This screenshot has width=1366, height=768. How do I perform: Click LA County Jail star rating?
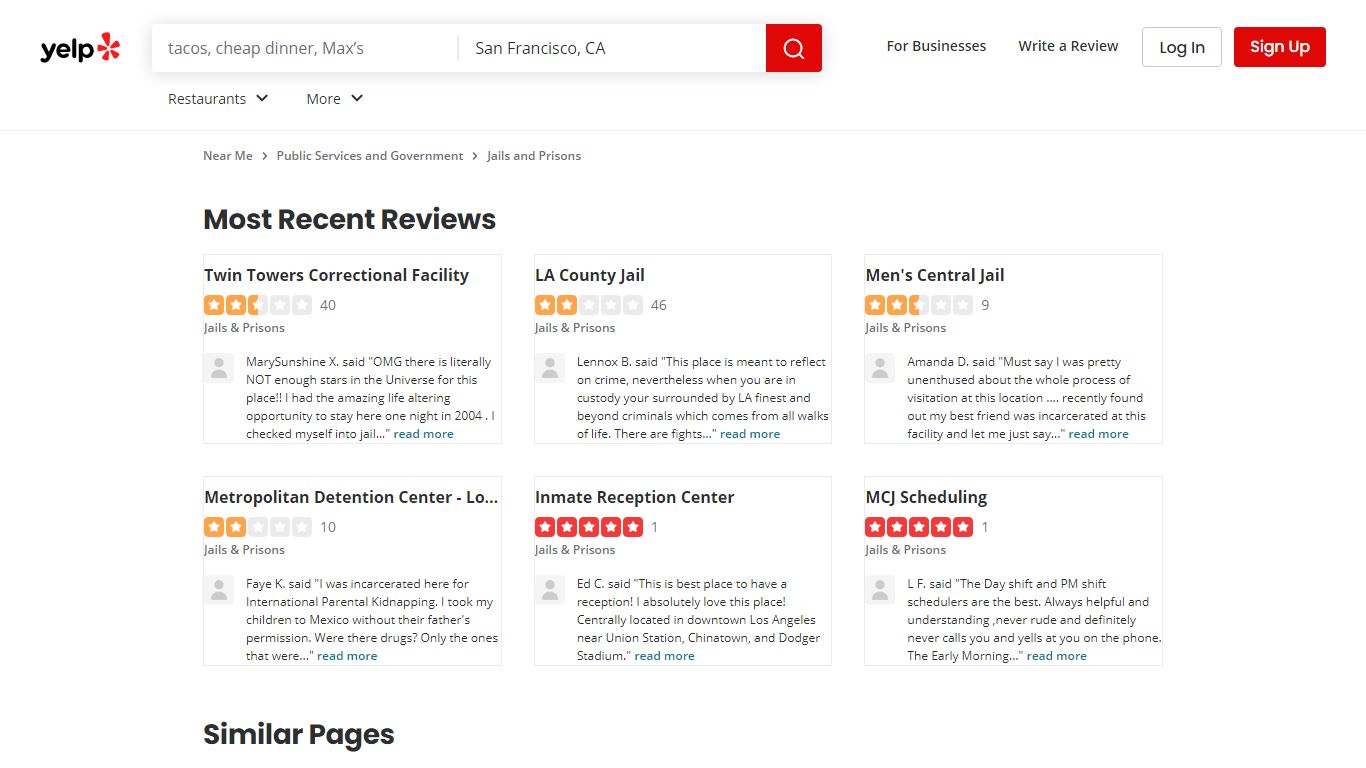(x=589, y=305)
